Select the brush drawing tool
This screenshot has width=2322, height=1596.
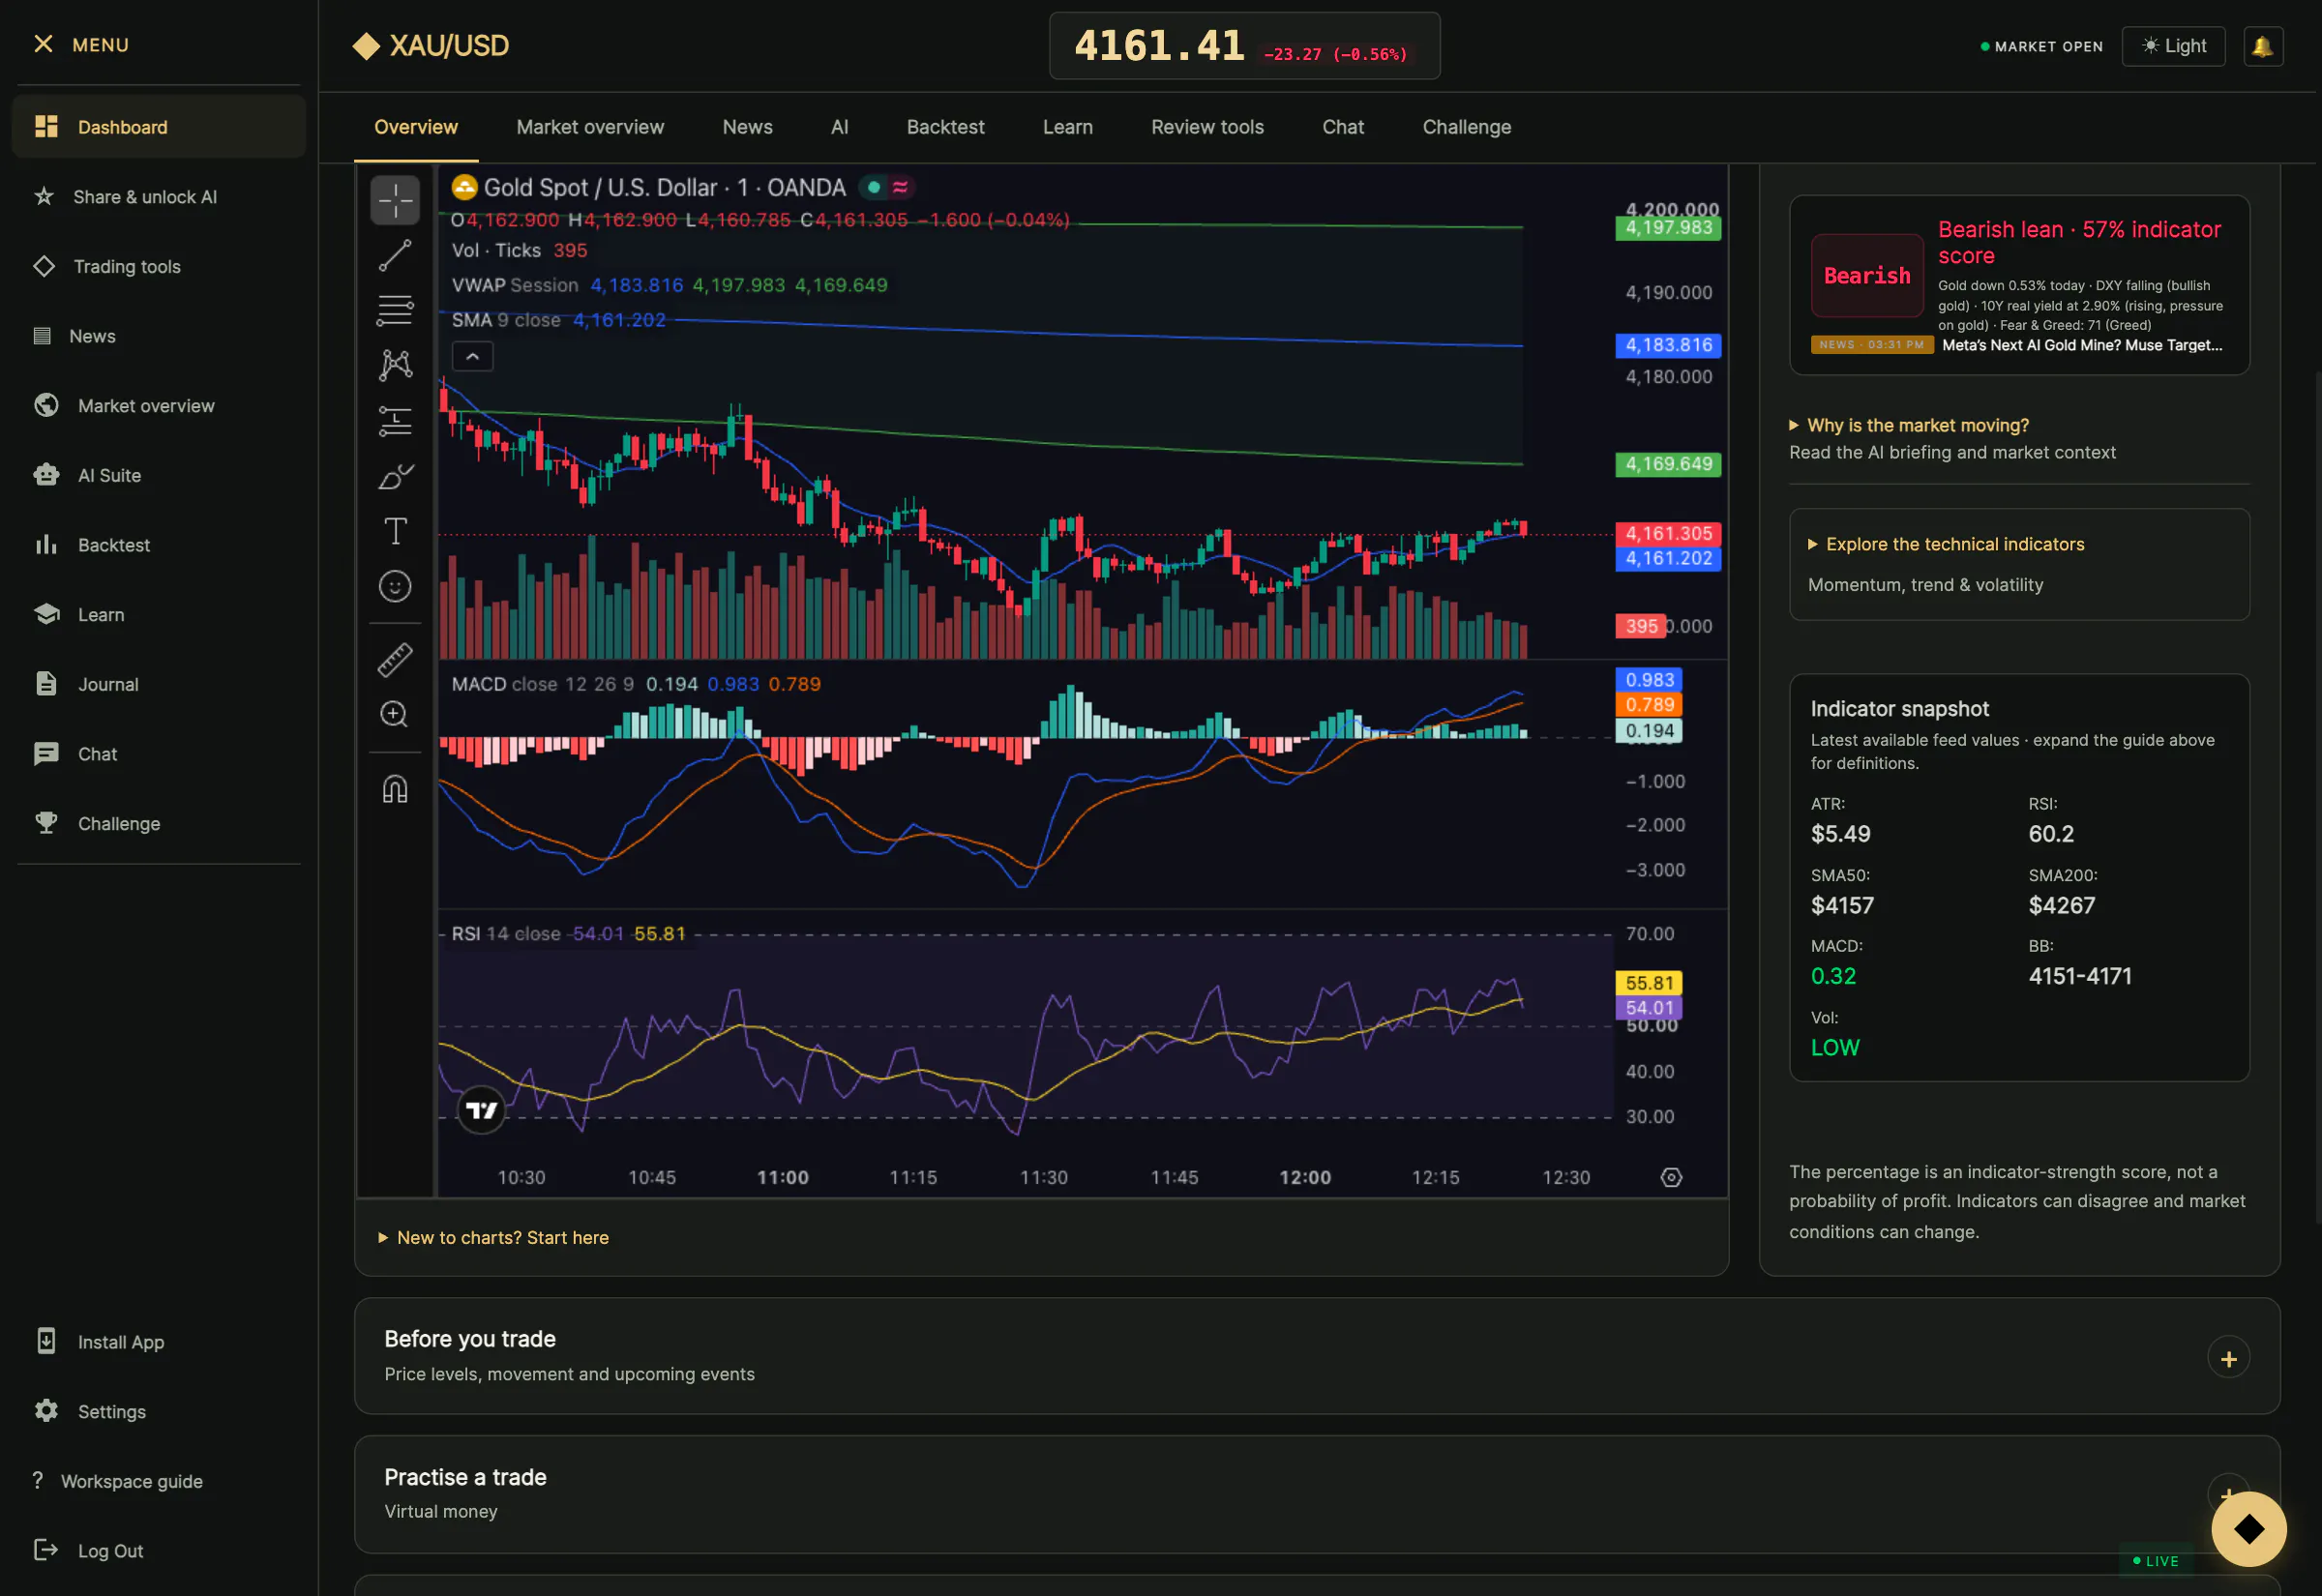pyautogui.click(x=395, y=477)
